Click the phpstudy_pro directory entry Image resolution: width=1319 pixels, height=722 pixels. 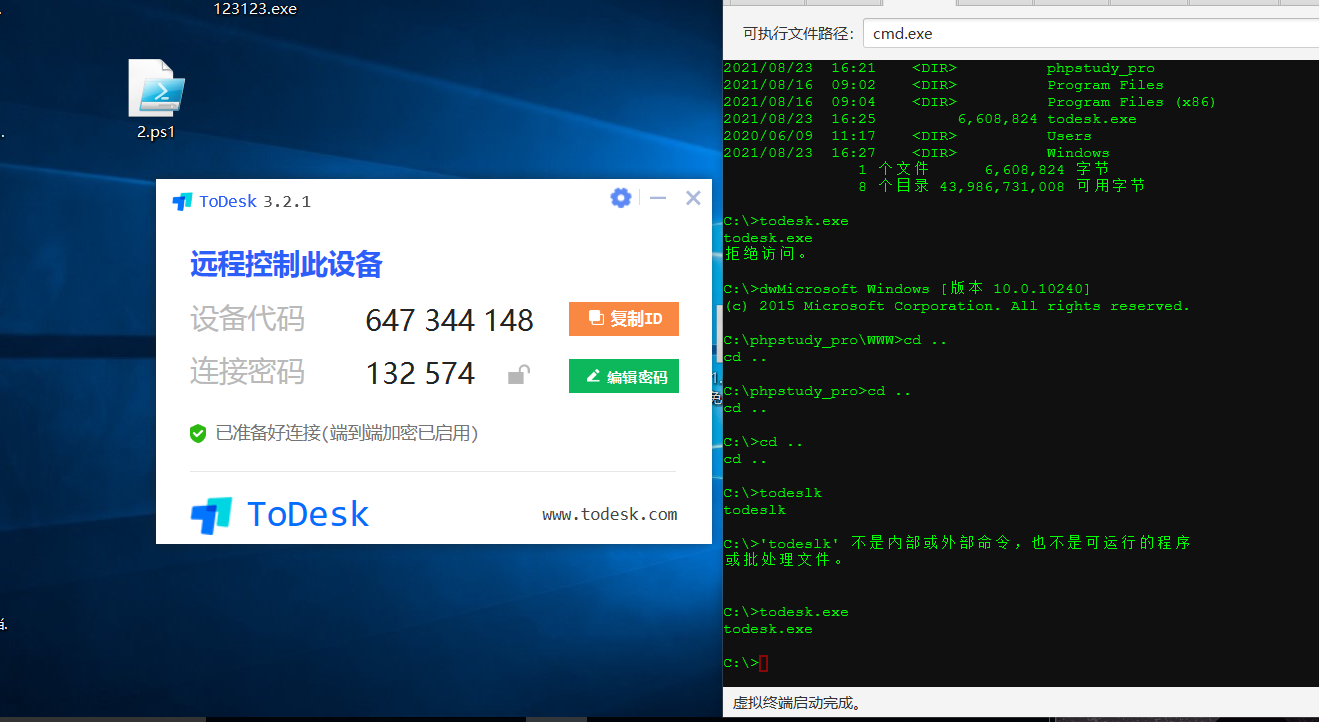point(1101,68)
